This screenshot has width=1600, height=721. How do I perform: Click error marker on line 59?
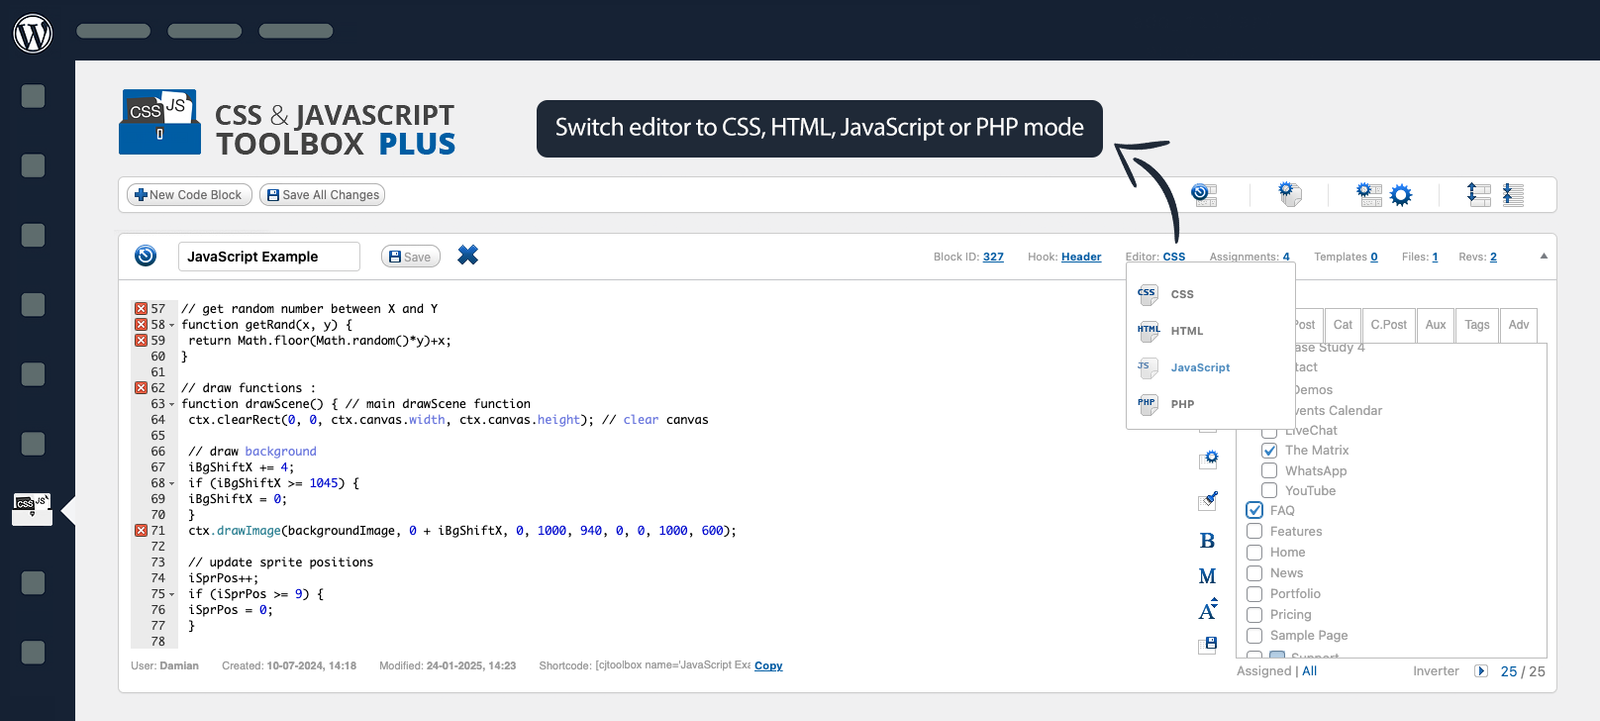pos(141,341)
